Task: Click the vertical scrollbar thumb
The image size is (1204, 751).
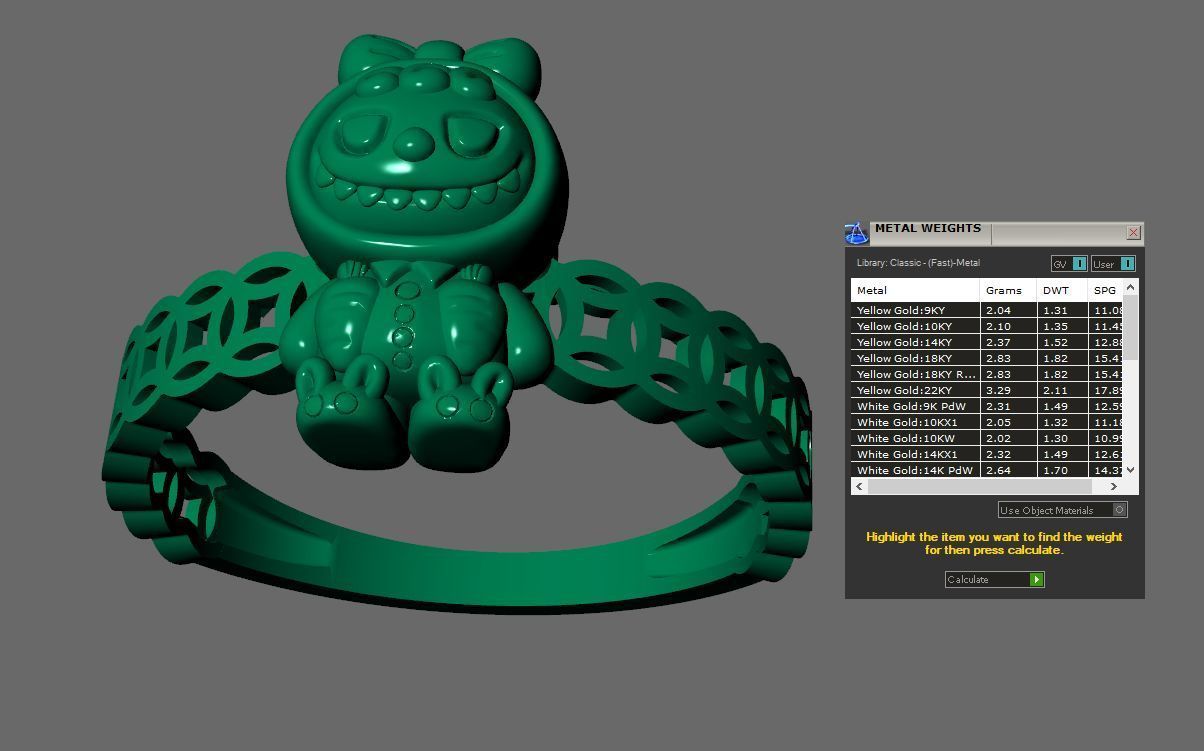Action: (1131, 327)
